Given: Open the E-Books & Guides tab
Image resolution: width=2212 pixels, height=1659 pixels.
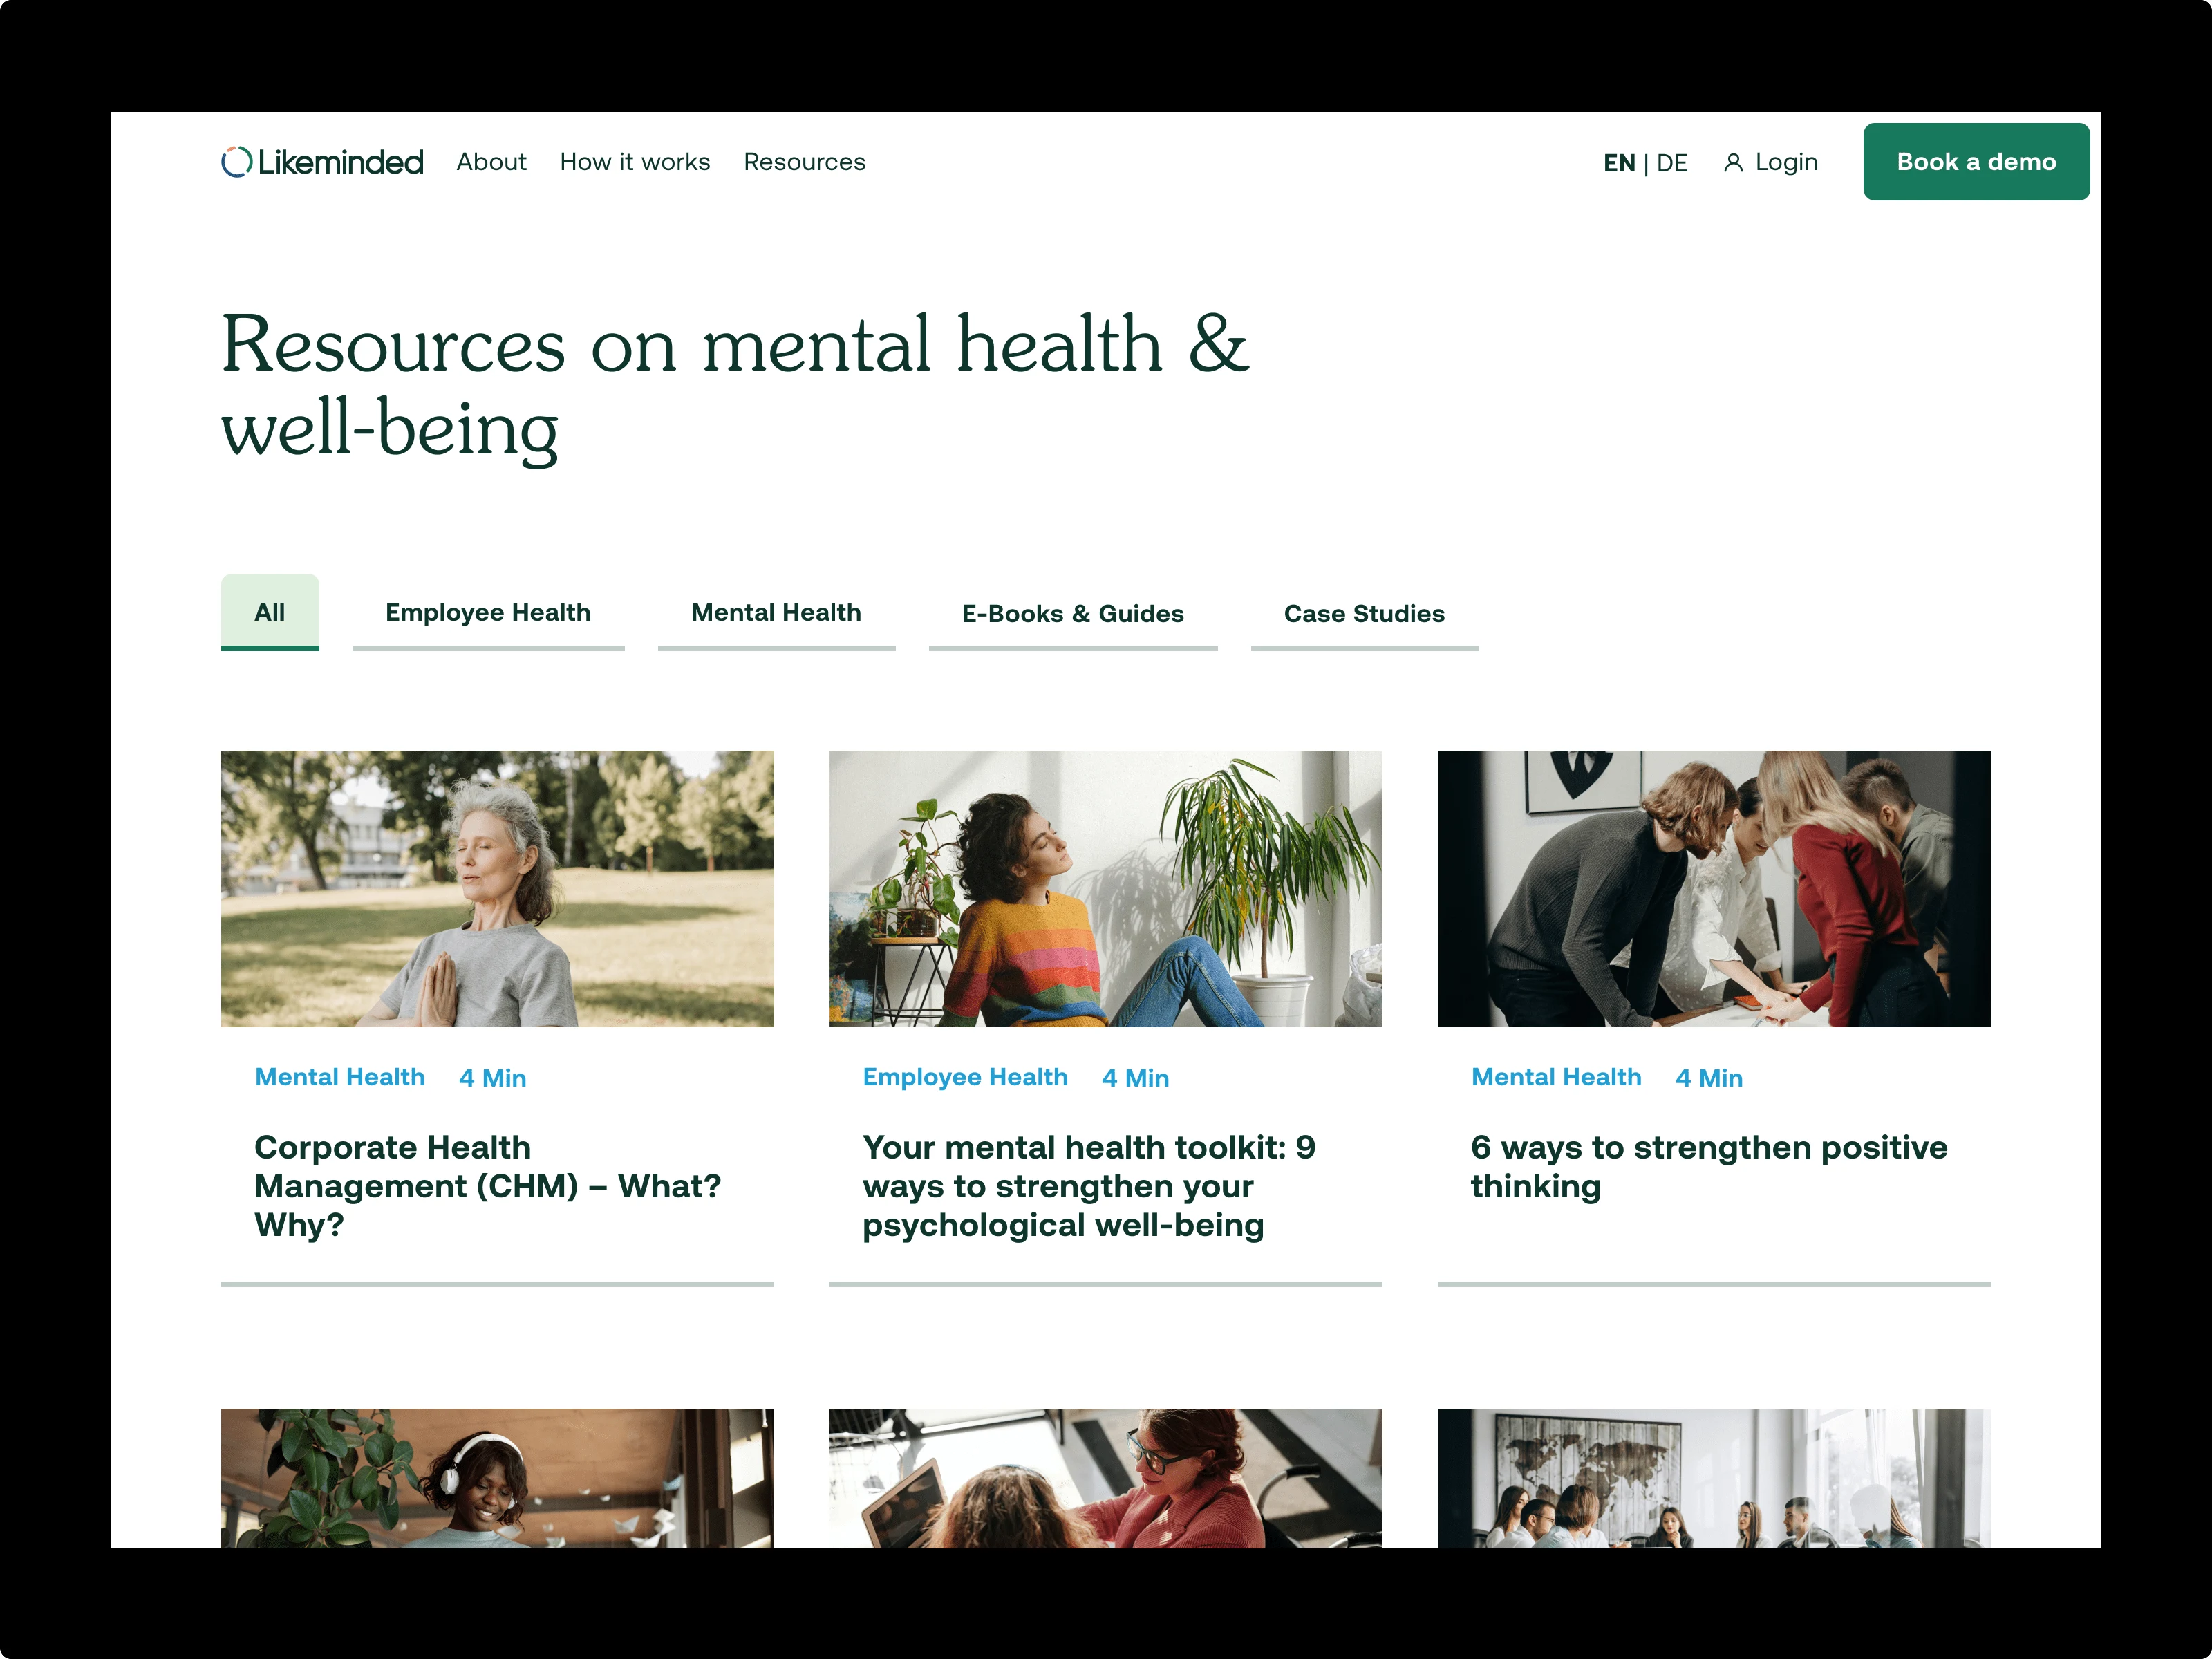Looking at the screenshot, I should [x=1073, y=613].
